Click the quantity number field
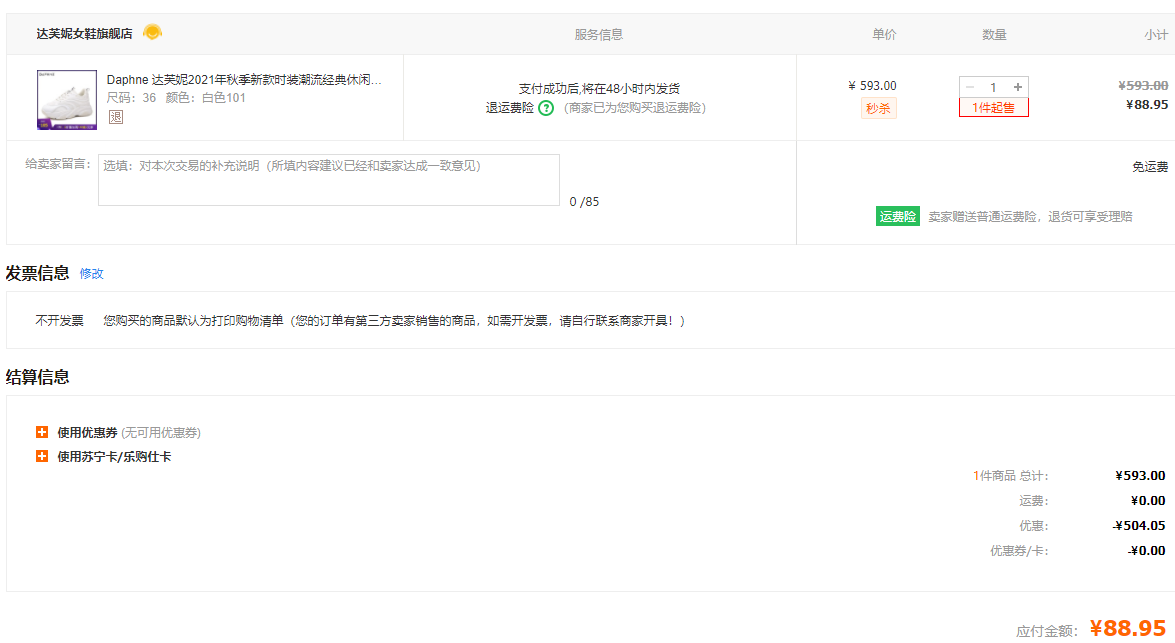This screenshot has width=1175, height=643. (993, 88)
